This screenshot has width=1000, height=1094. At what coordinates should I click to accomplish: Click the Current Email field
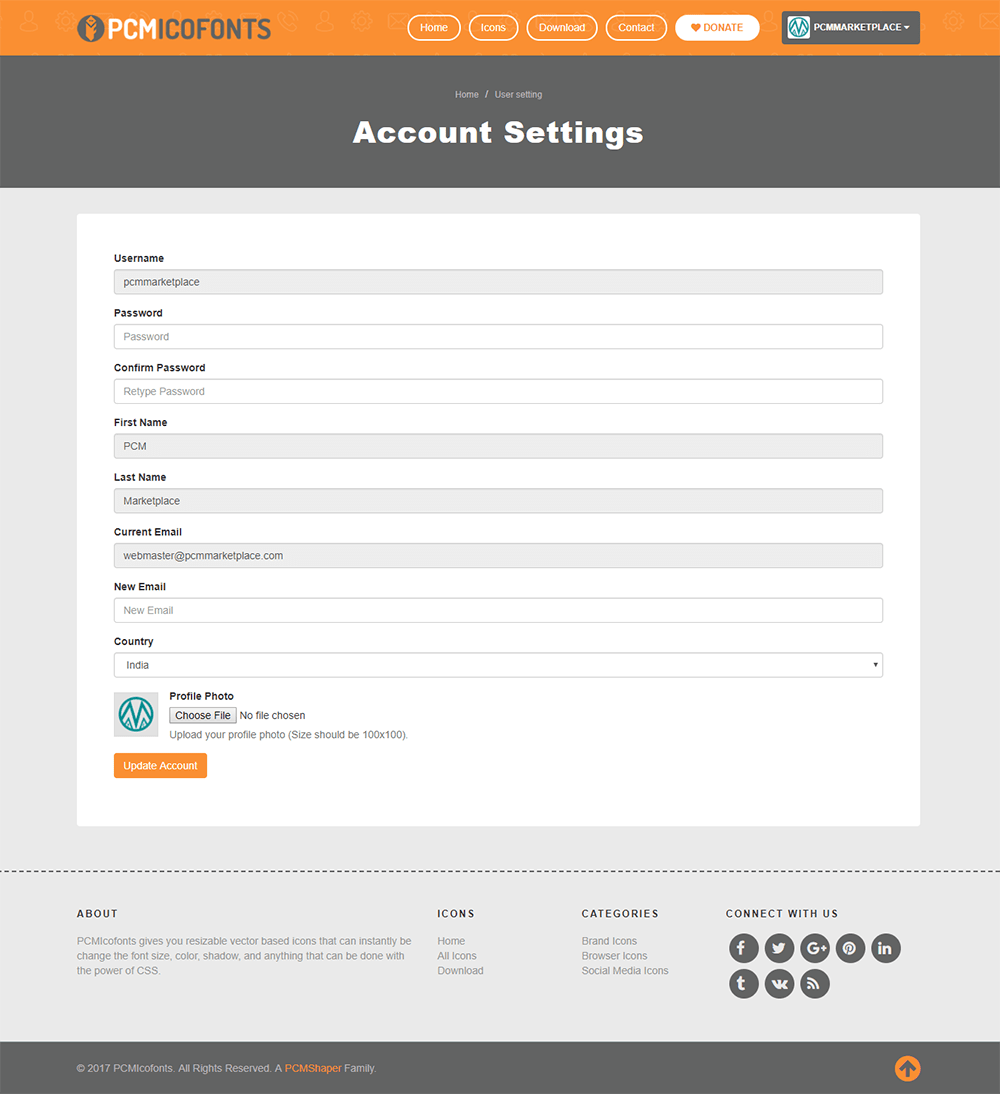[498, 555]
